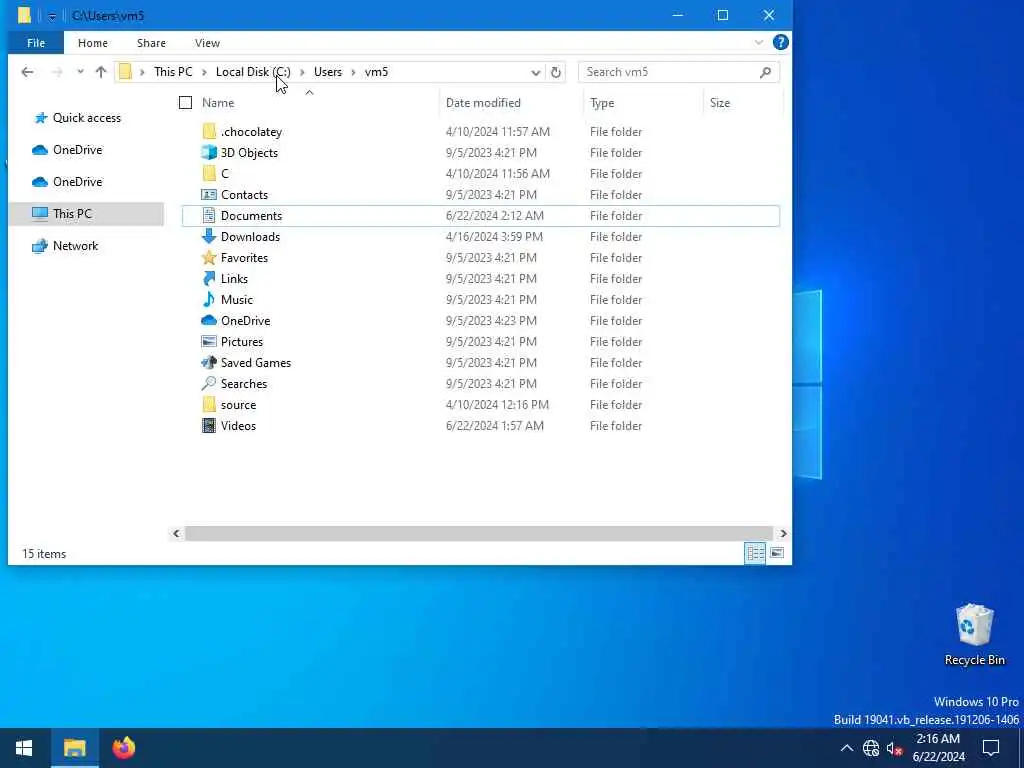Click the 3D Objects folder icon
Screen dimensions: 1024x768
pos(209,152)
